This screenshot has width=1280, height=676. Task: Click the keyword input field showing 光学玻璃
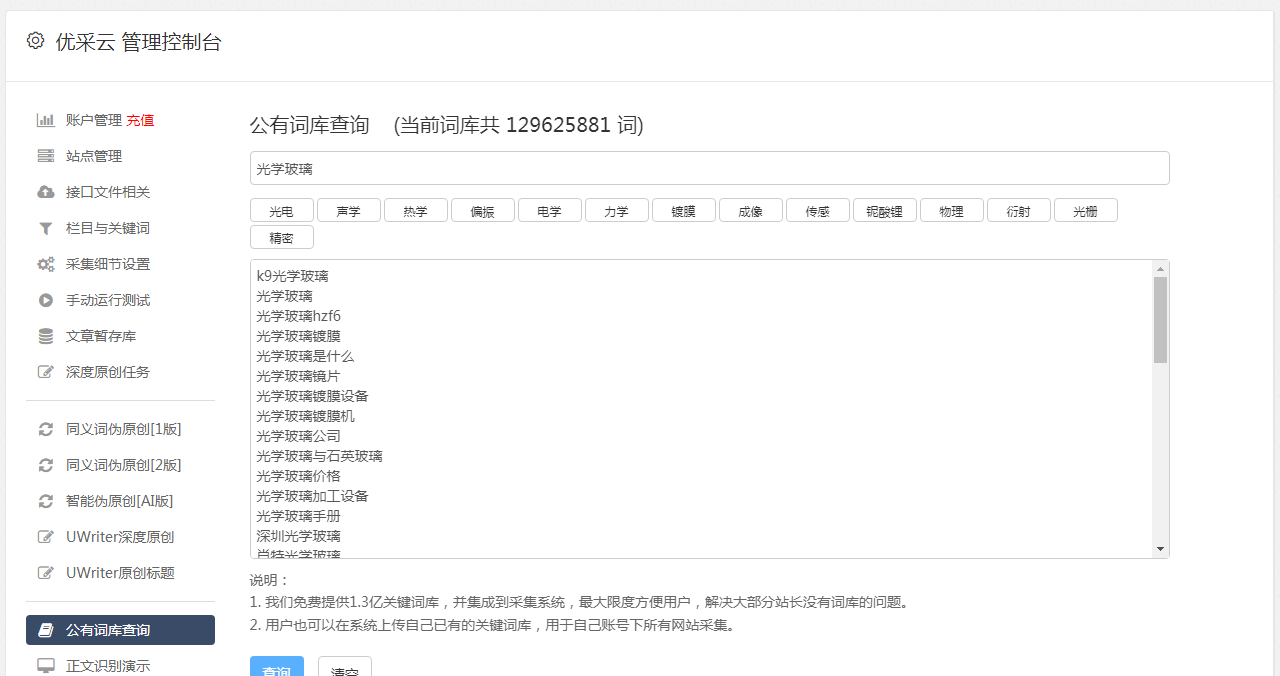tap(709, 167)
